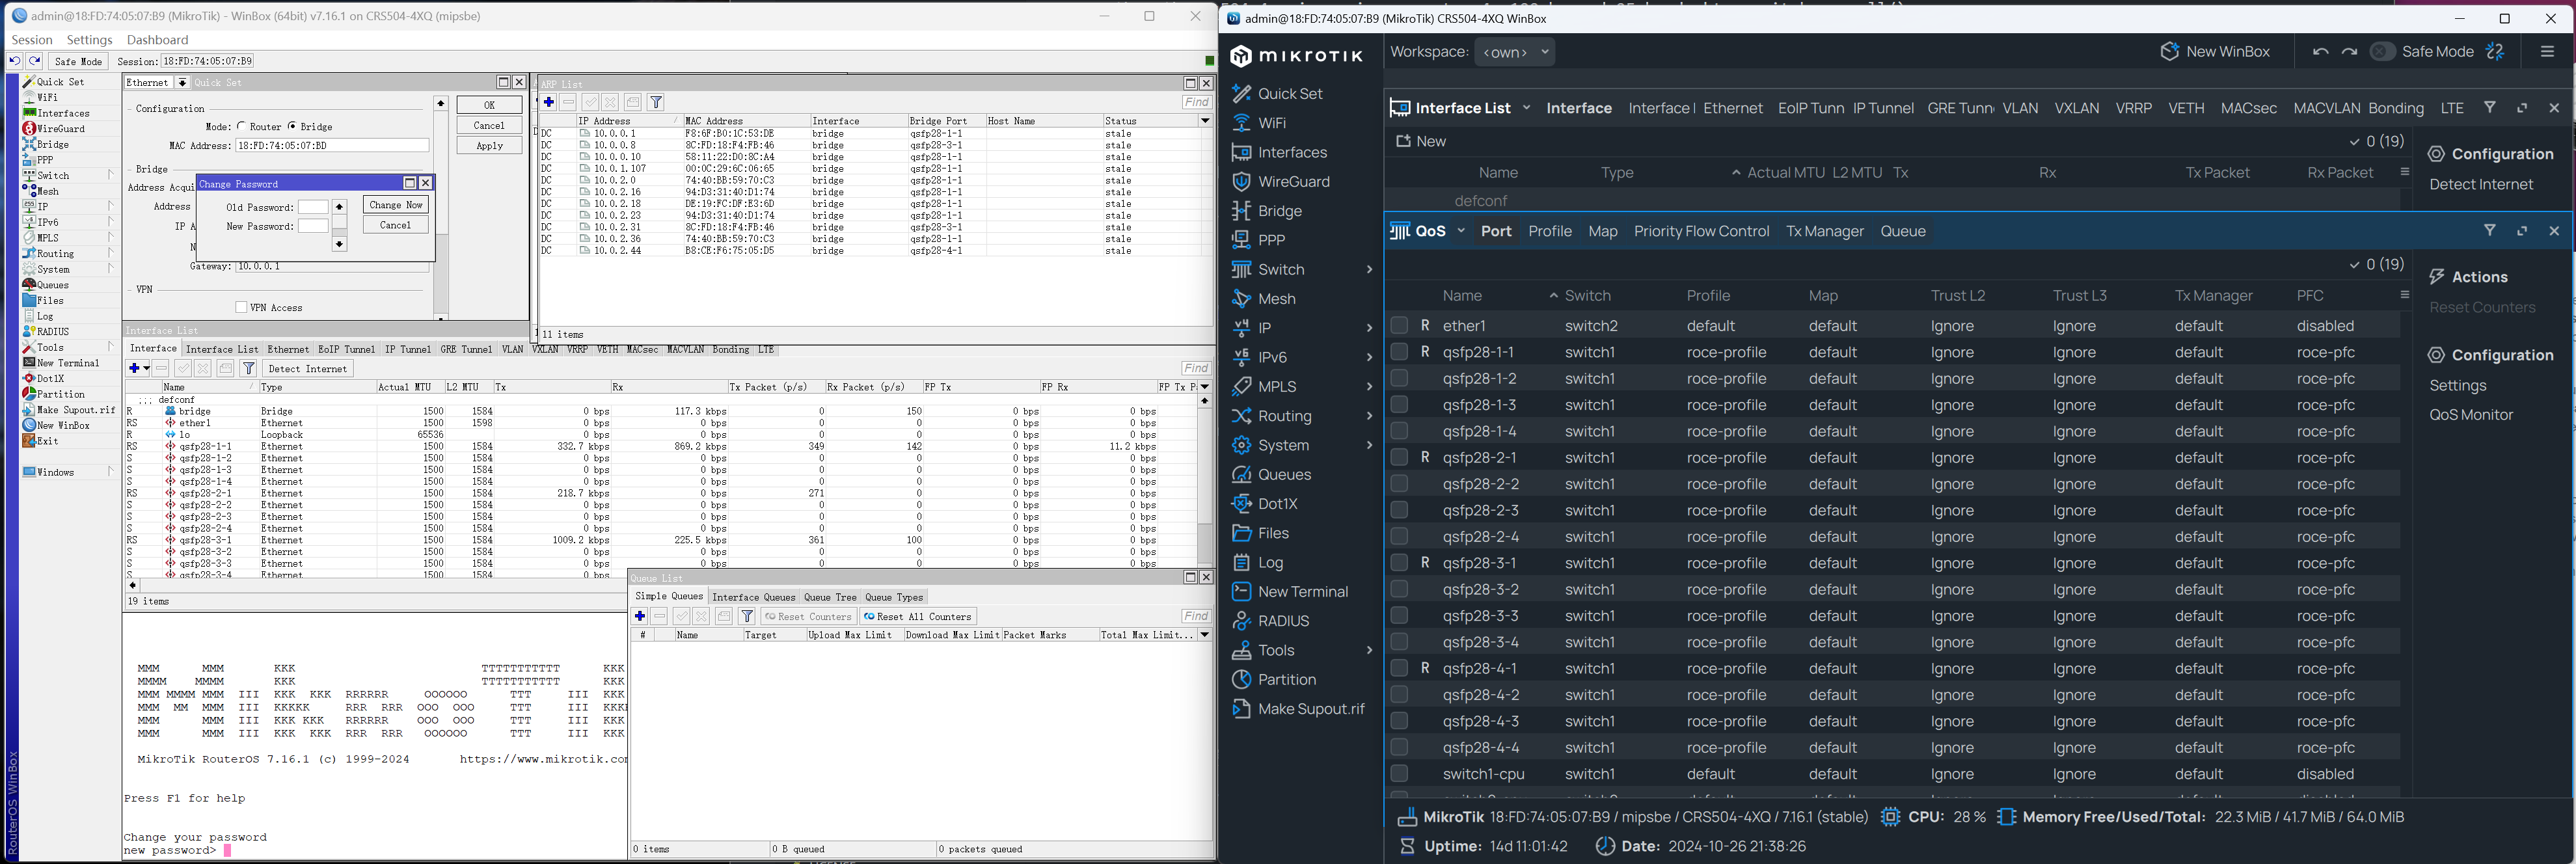Expand System submenu in dark sidebar
Image resolution: width=2576 pixels, height=864 pixels.
point(1369,445)
